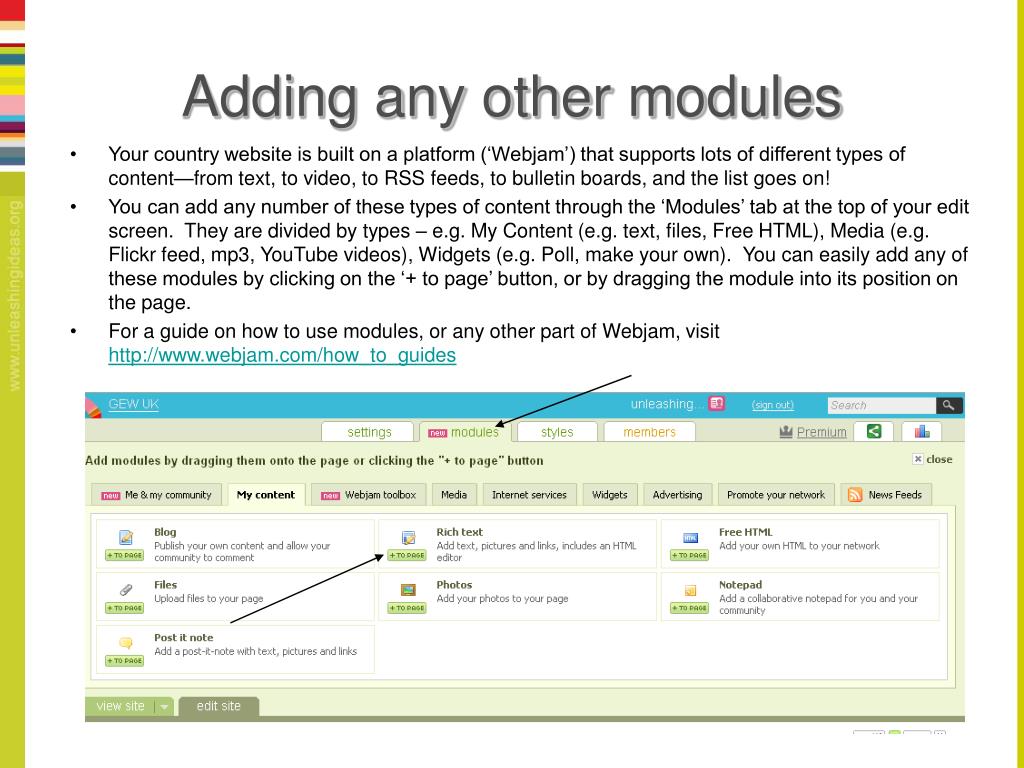Screen dimensions: 1024x768
Task: Click the Free HTML module icon
Action: pos(690,537)
